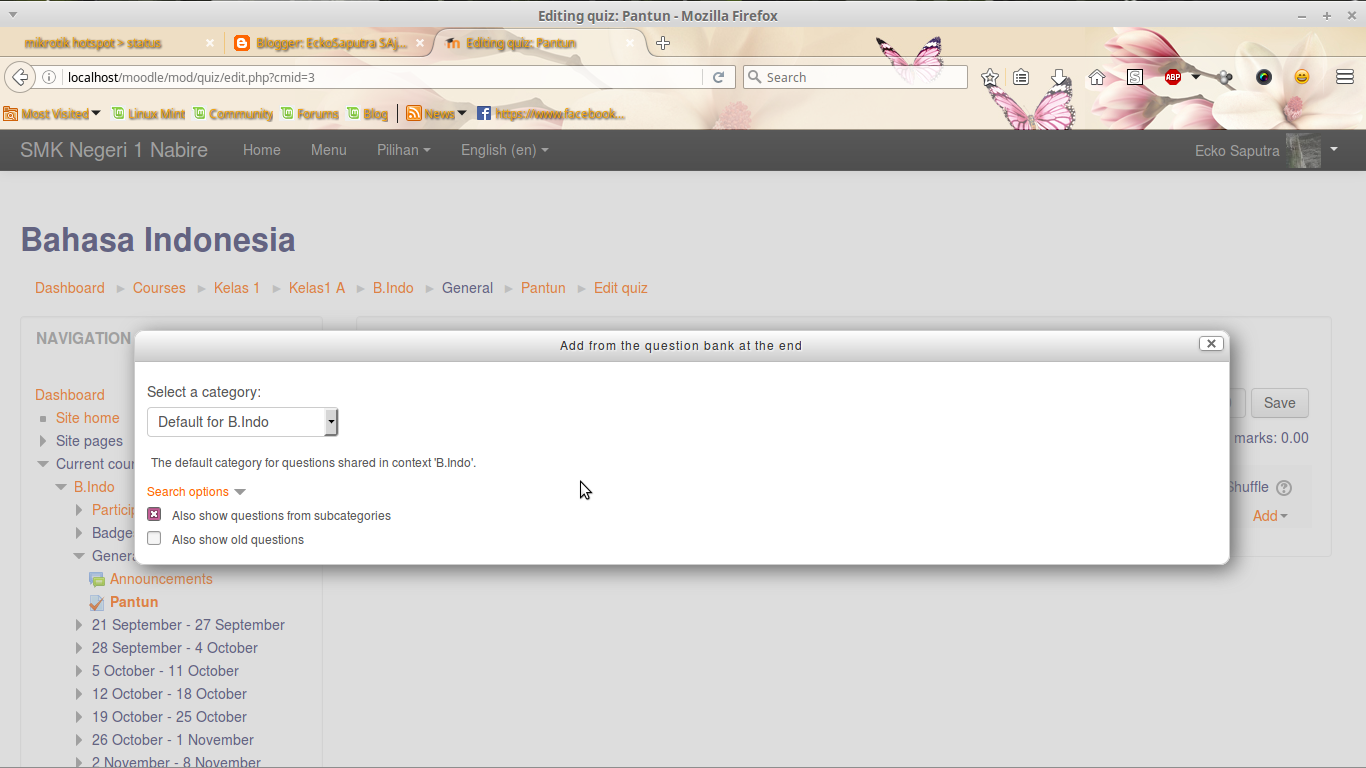Image resolution: width=1366 pixels, height=768 pixels.
Task: Open Pantun quiz in navigation tree
Action: 134,602
